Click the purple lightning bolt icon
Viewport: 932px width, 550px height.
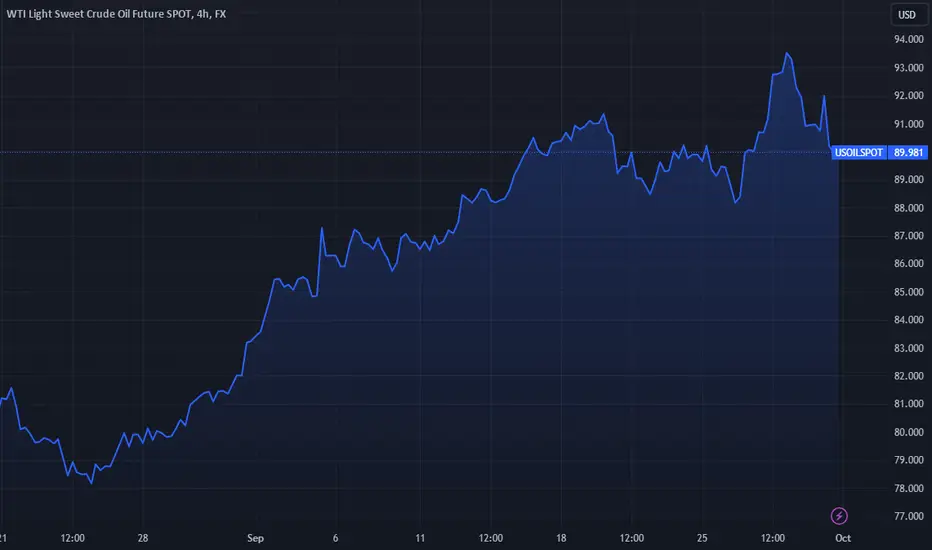(839, 516)
